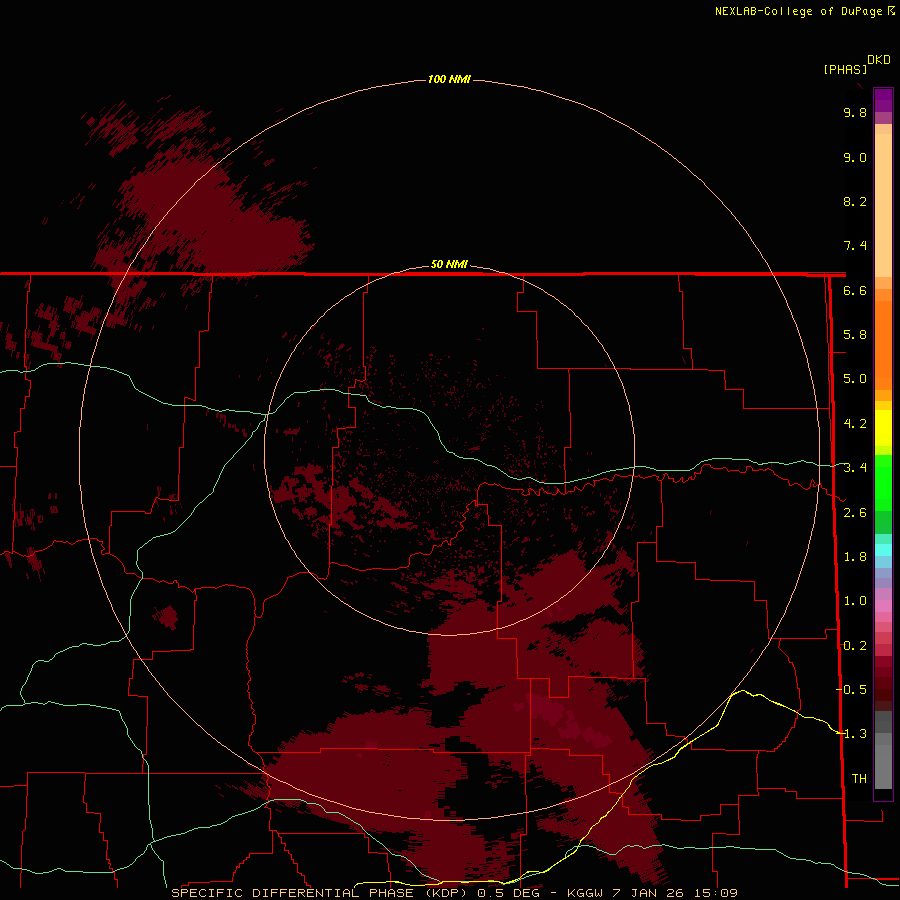Click the 6.6 legend value

pos(855,290)
